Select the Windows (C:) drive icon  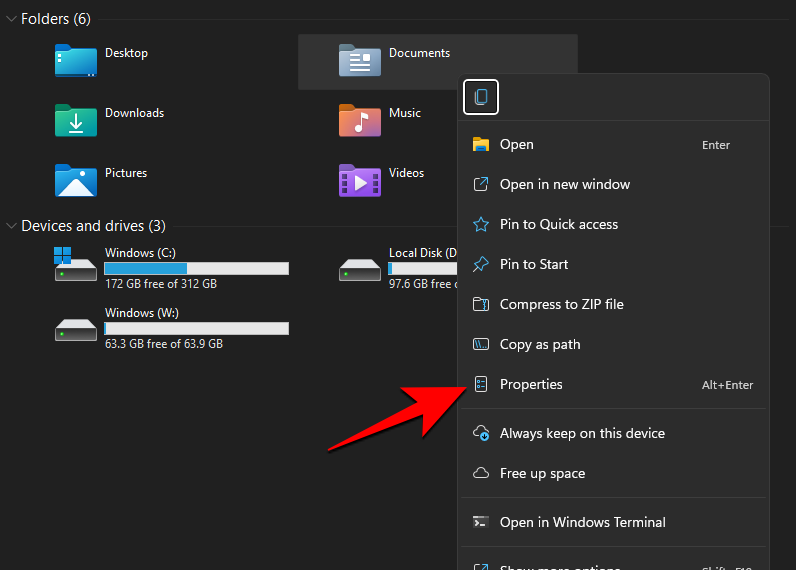tap(75, 264)
